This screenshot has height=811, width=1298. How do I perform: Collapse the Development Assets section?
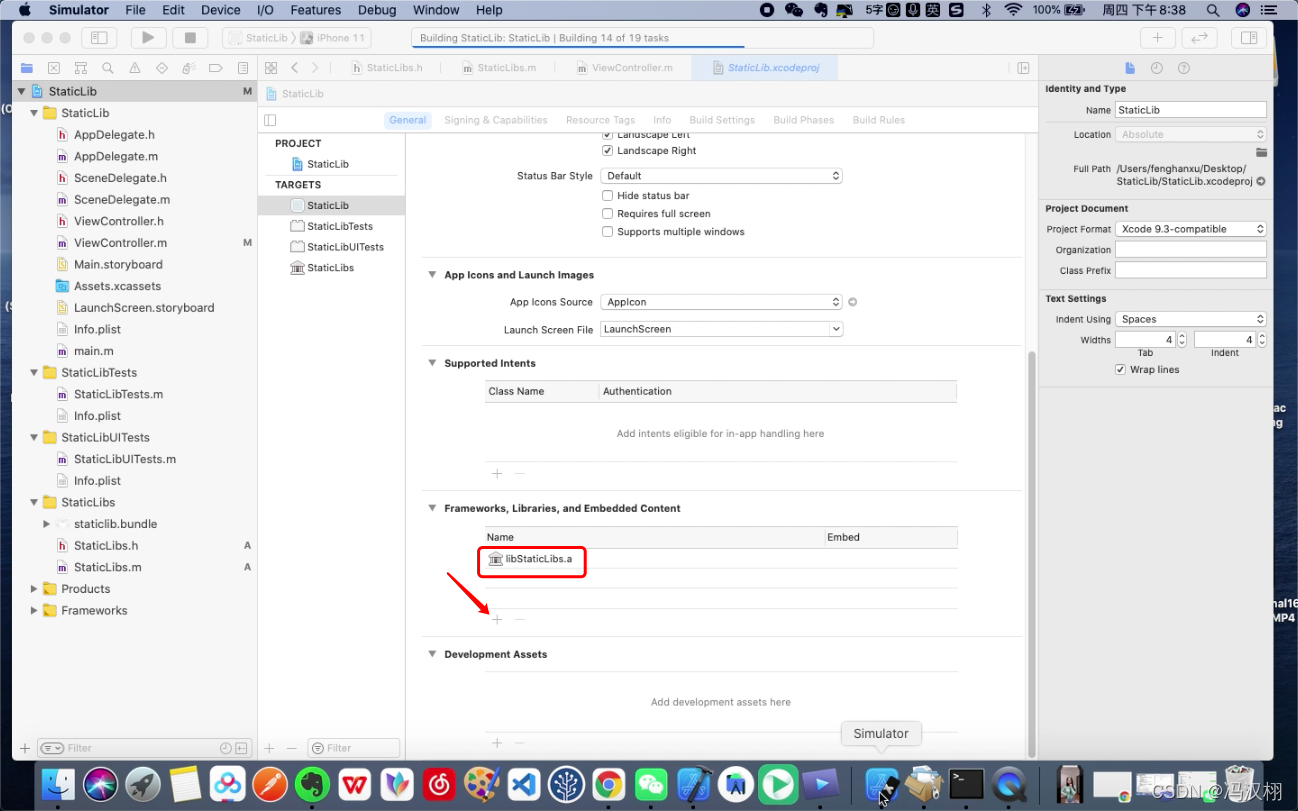432,654
